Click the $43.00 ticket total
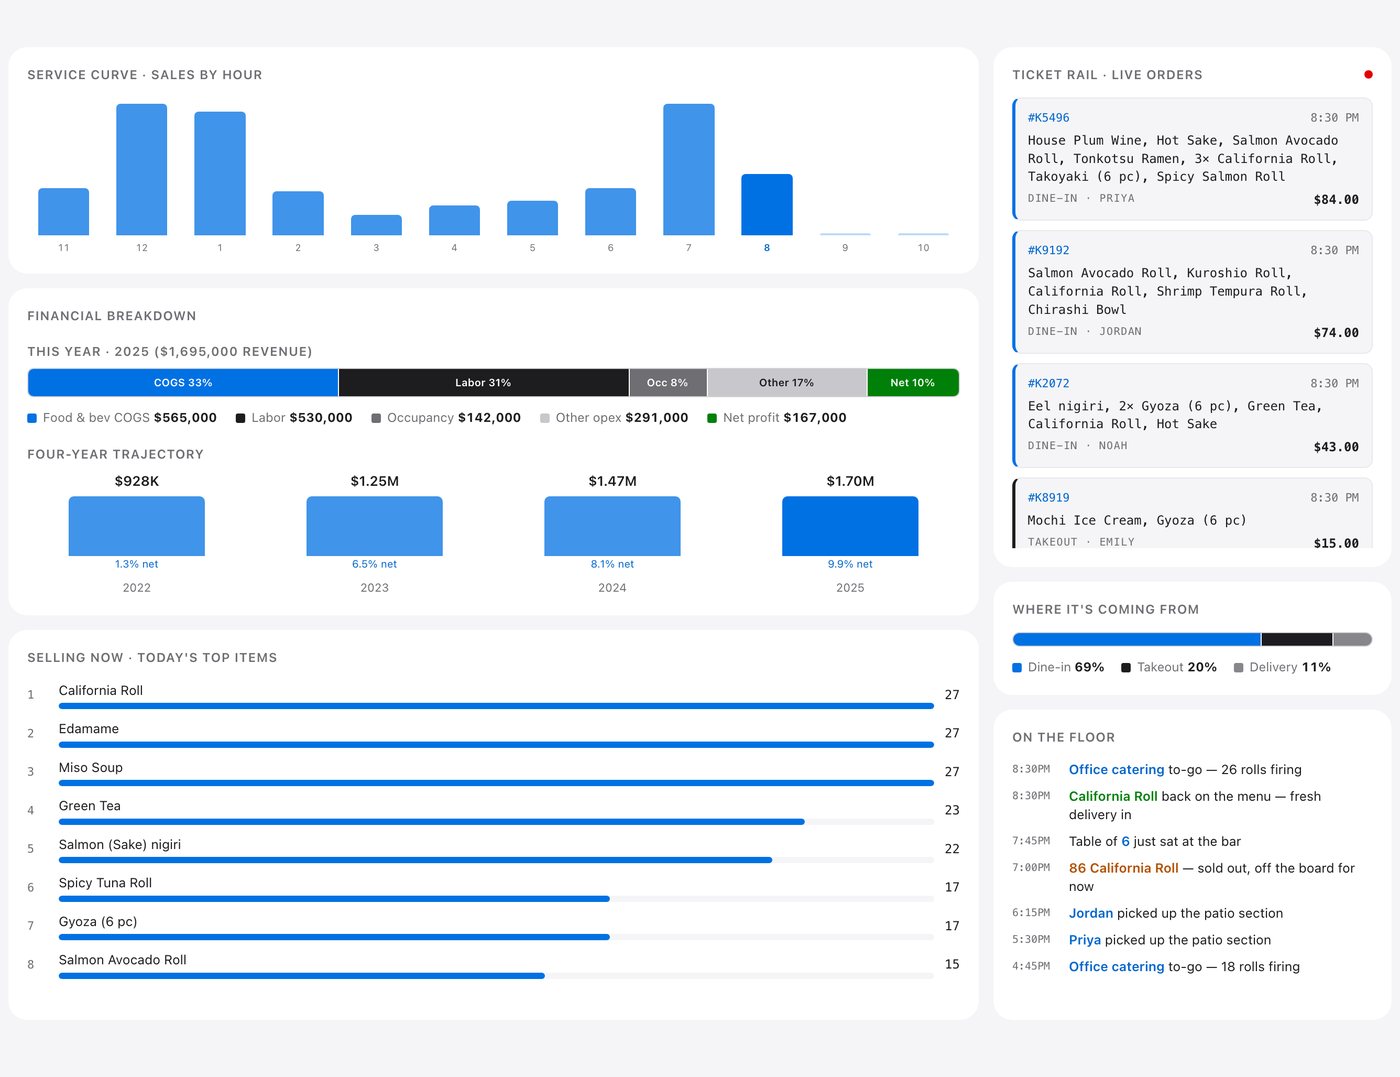This screenshot has width=1400, height=1077. 1336,447
